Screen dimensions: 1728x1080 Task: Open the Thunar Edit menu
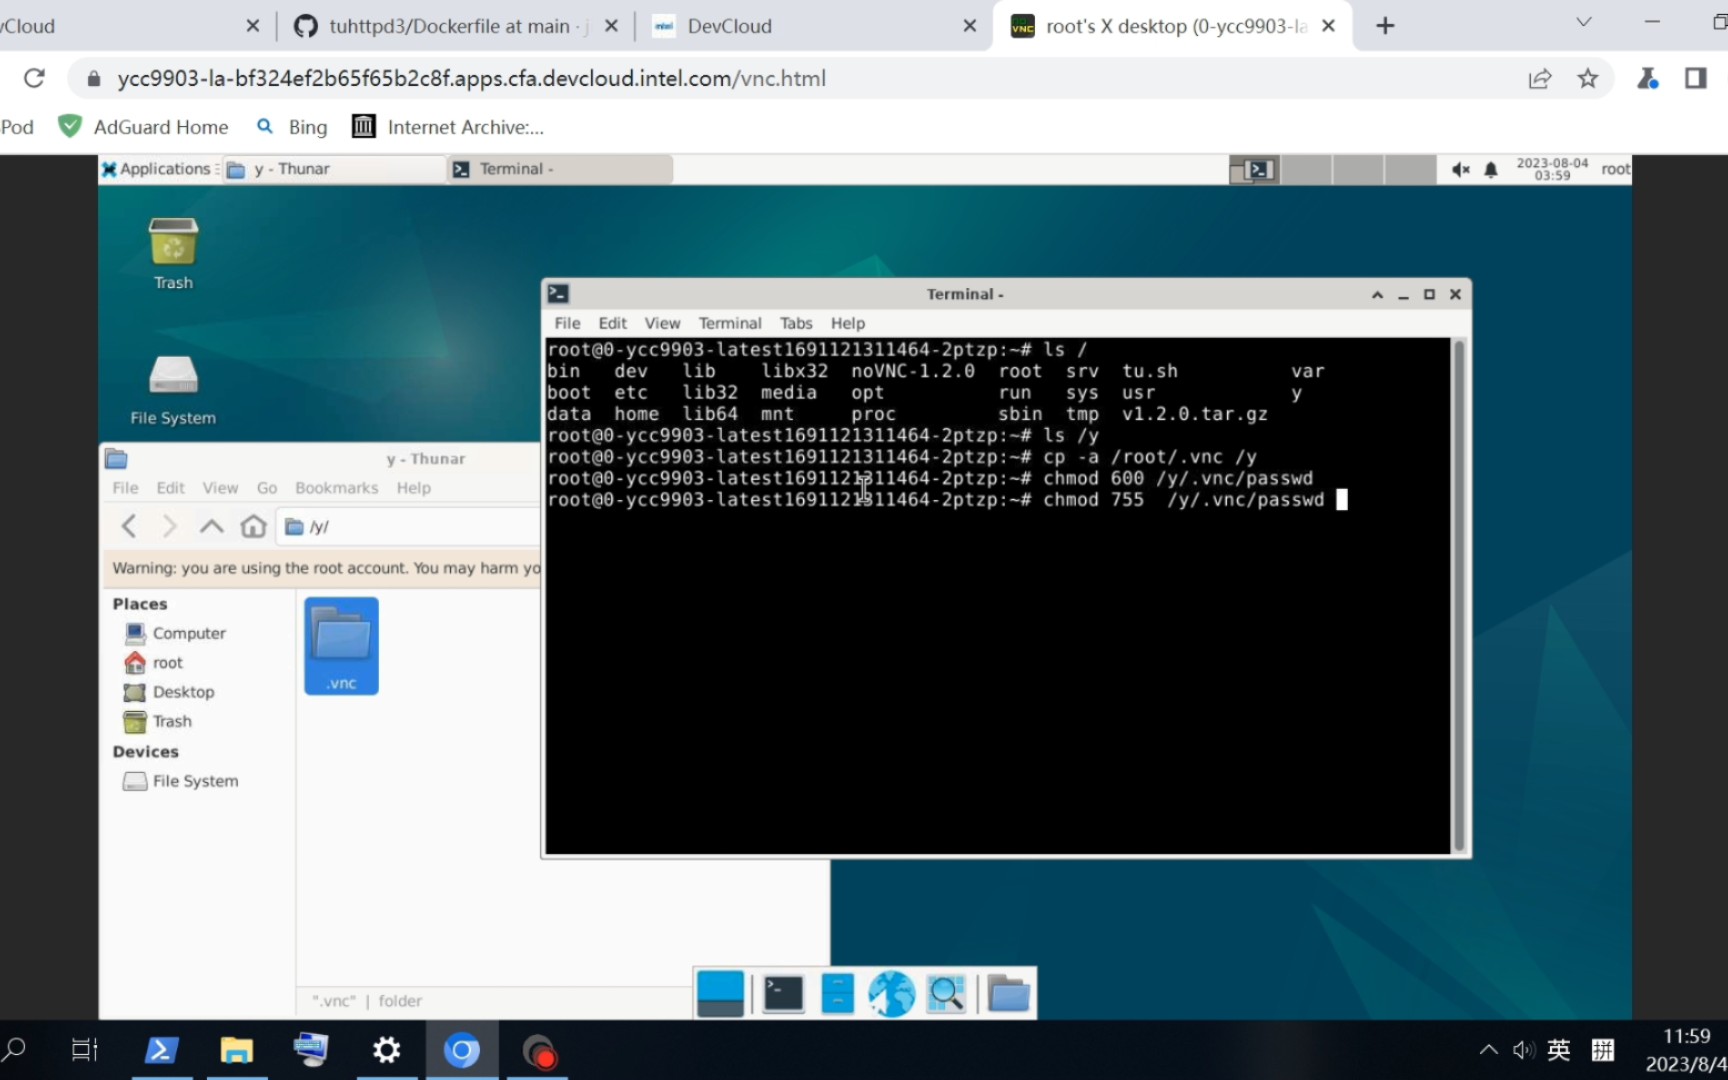coord(170,488)
